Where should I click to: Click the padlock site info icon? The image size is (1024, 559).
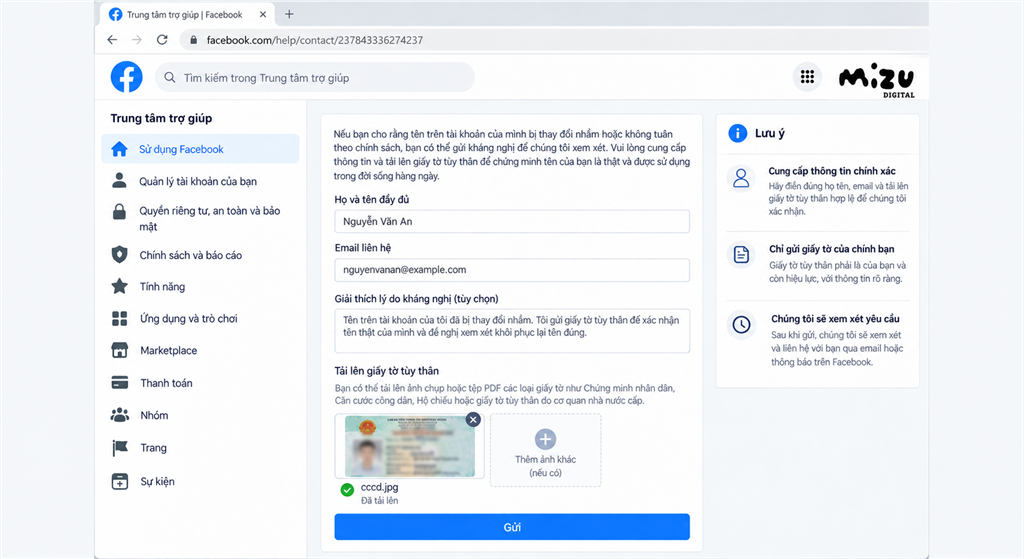[x=193, y=40]
